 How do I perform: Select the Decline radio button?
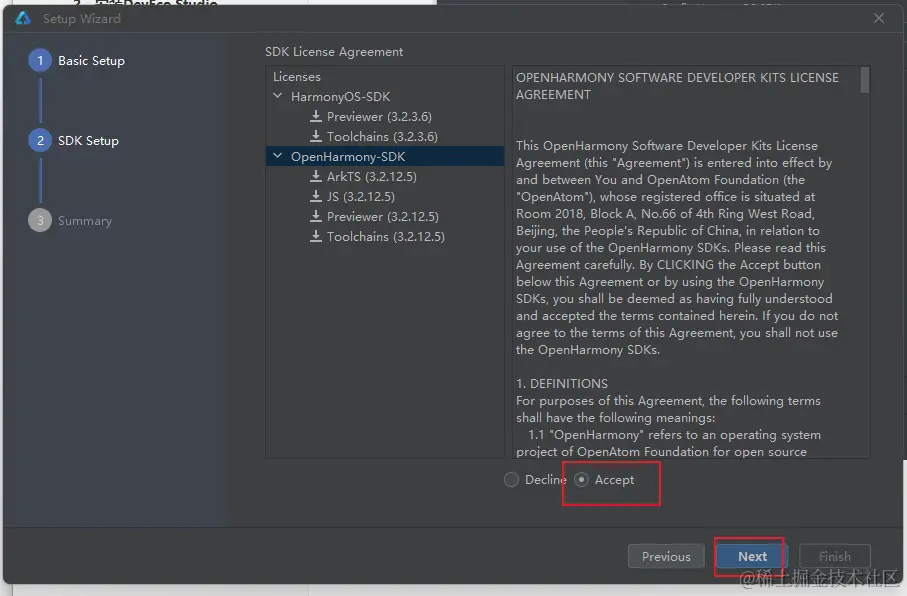[511, 480]
